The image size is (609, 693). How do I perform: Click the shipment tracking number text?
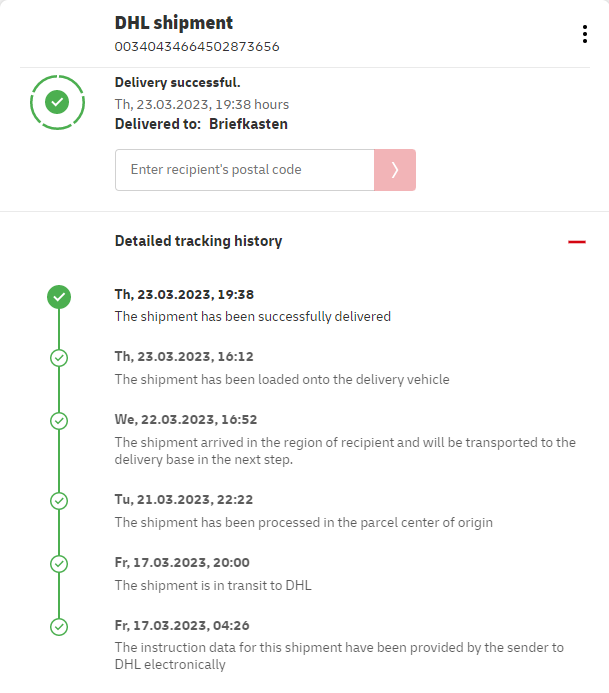197,47
